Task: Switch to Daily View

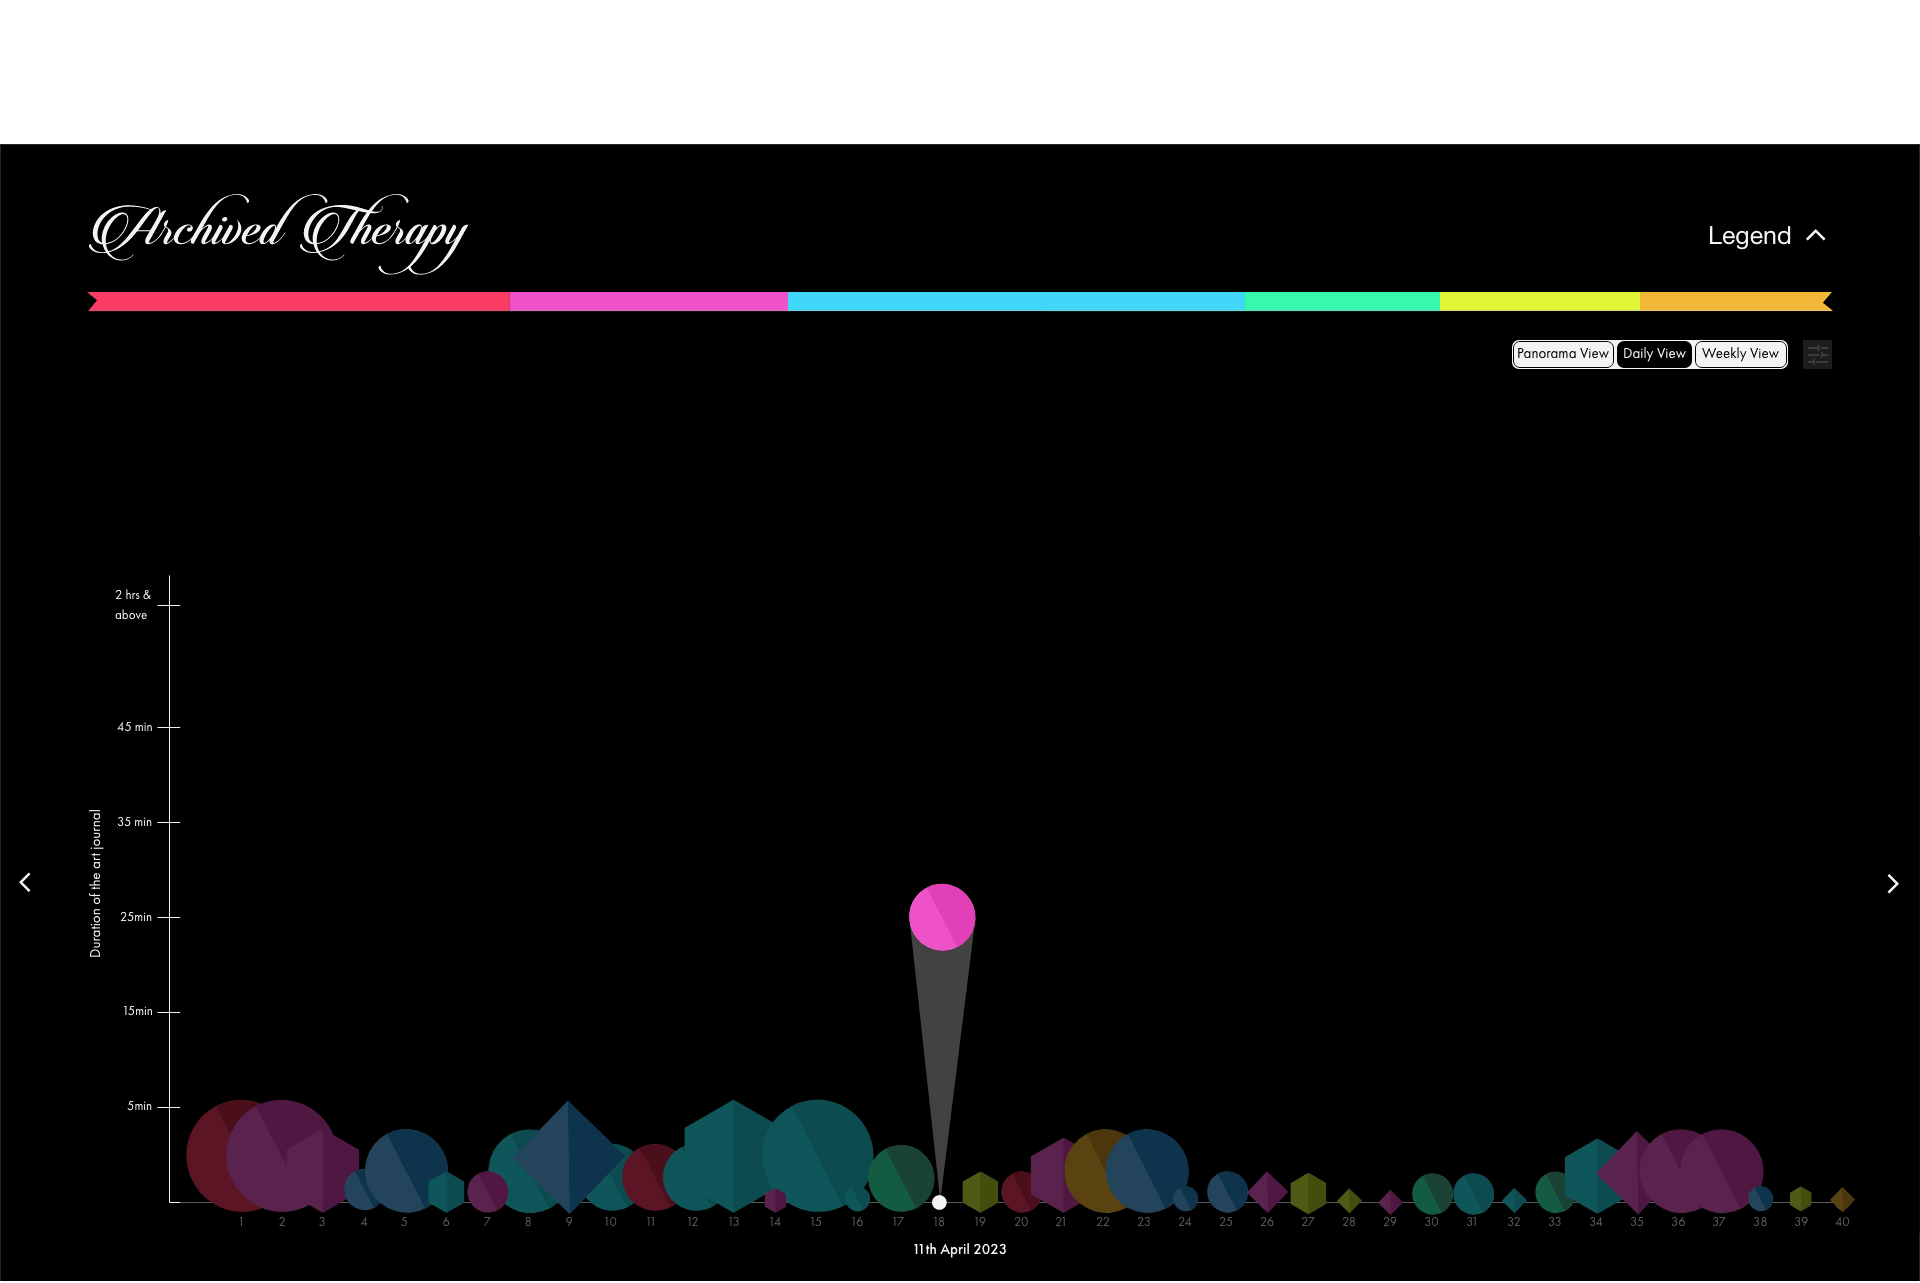Action: [x=1654, y=354]
